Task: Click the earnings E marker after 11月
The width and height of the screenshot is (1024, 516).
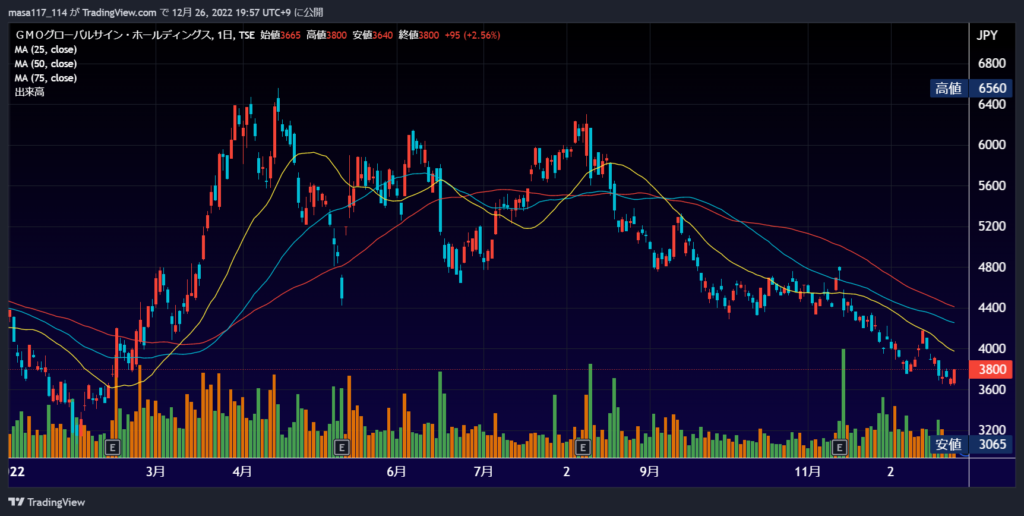Action: pos(840,447)
